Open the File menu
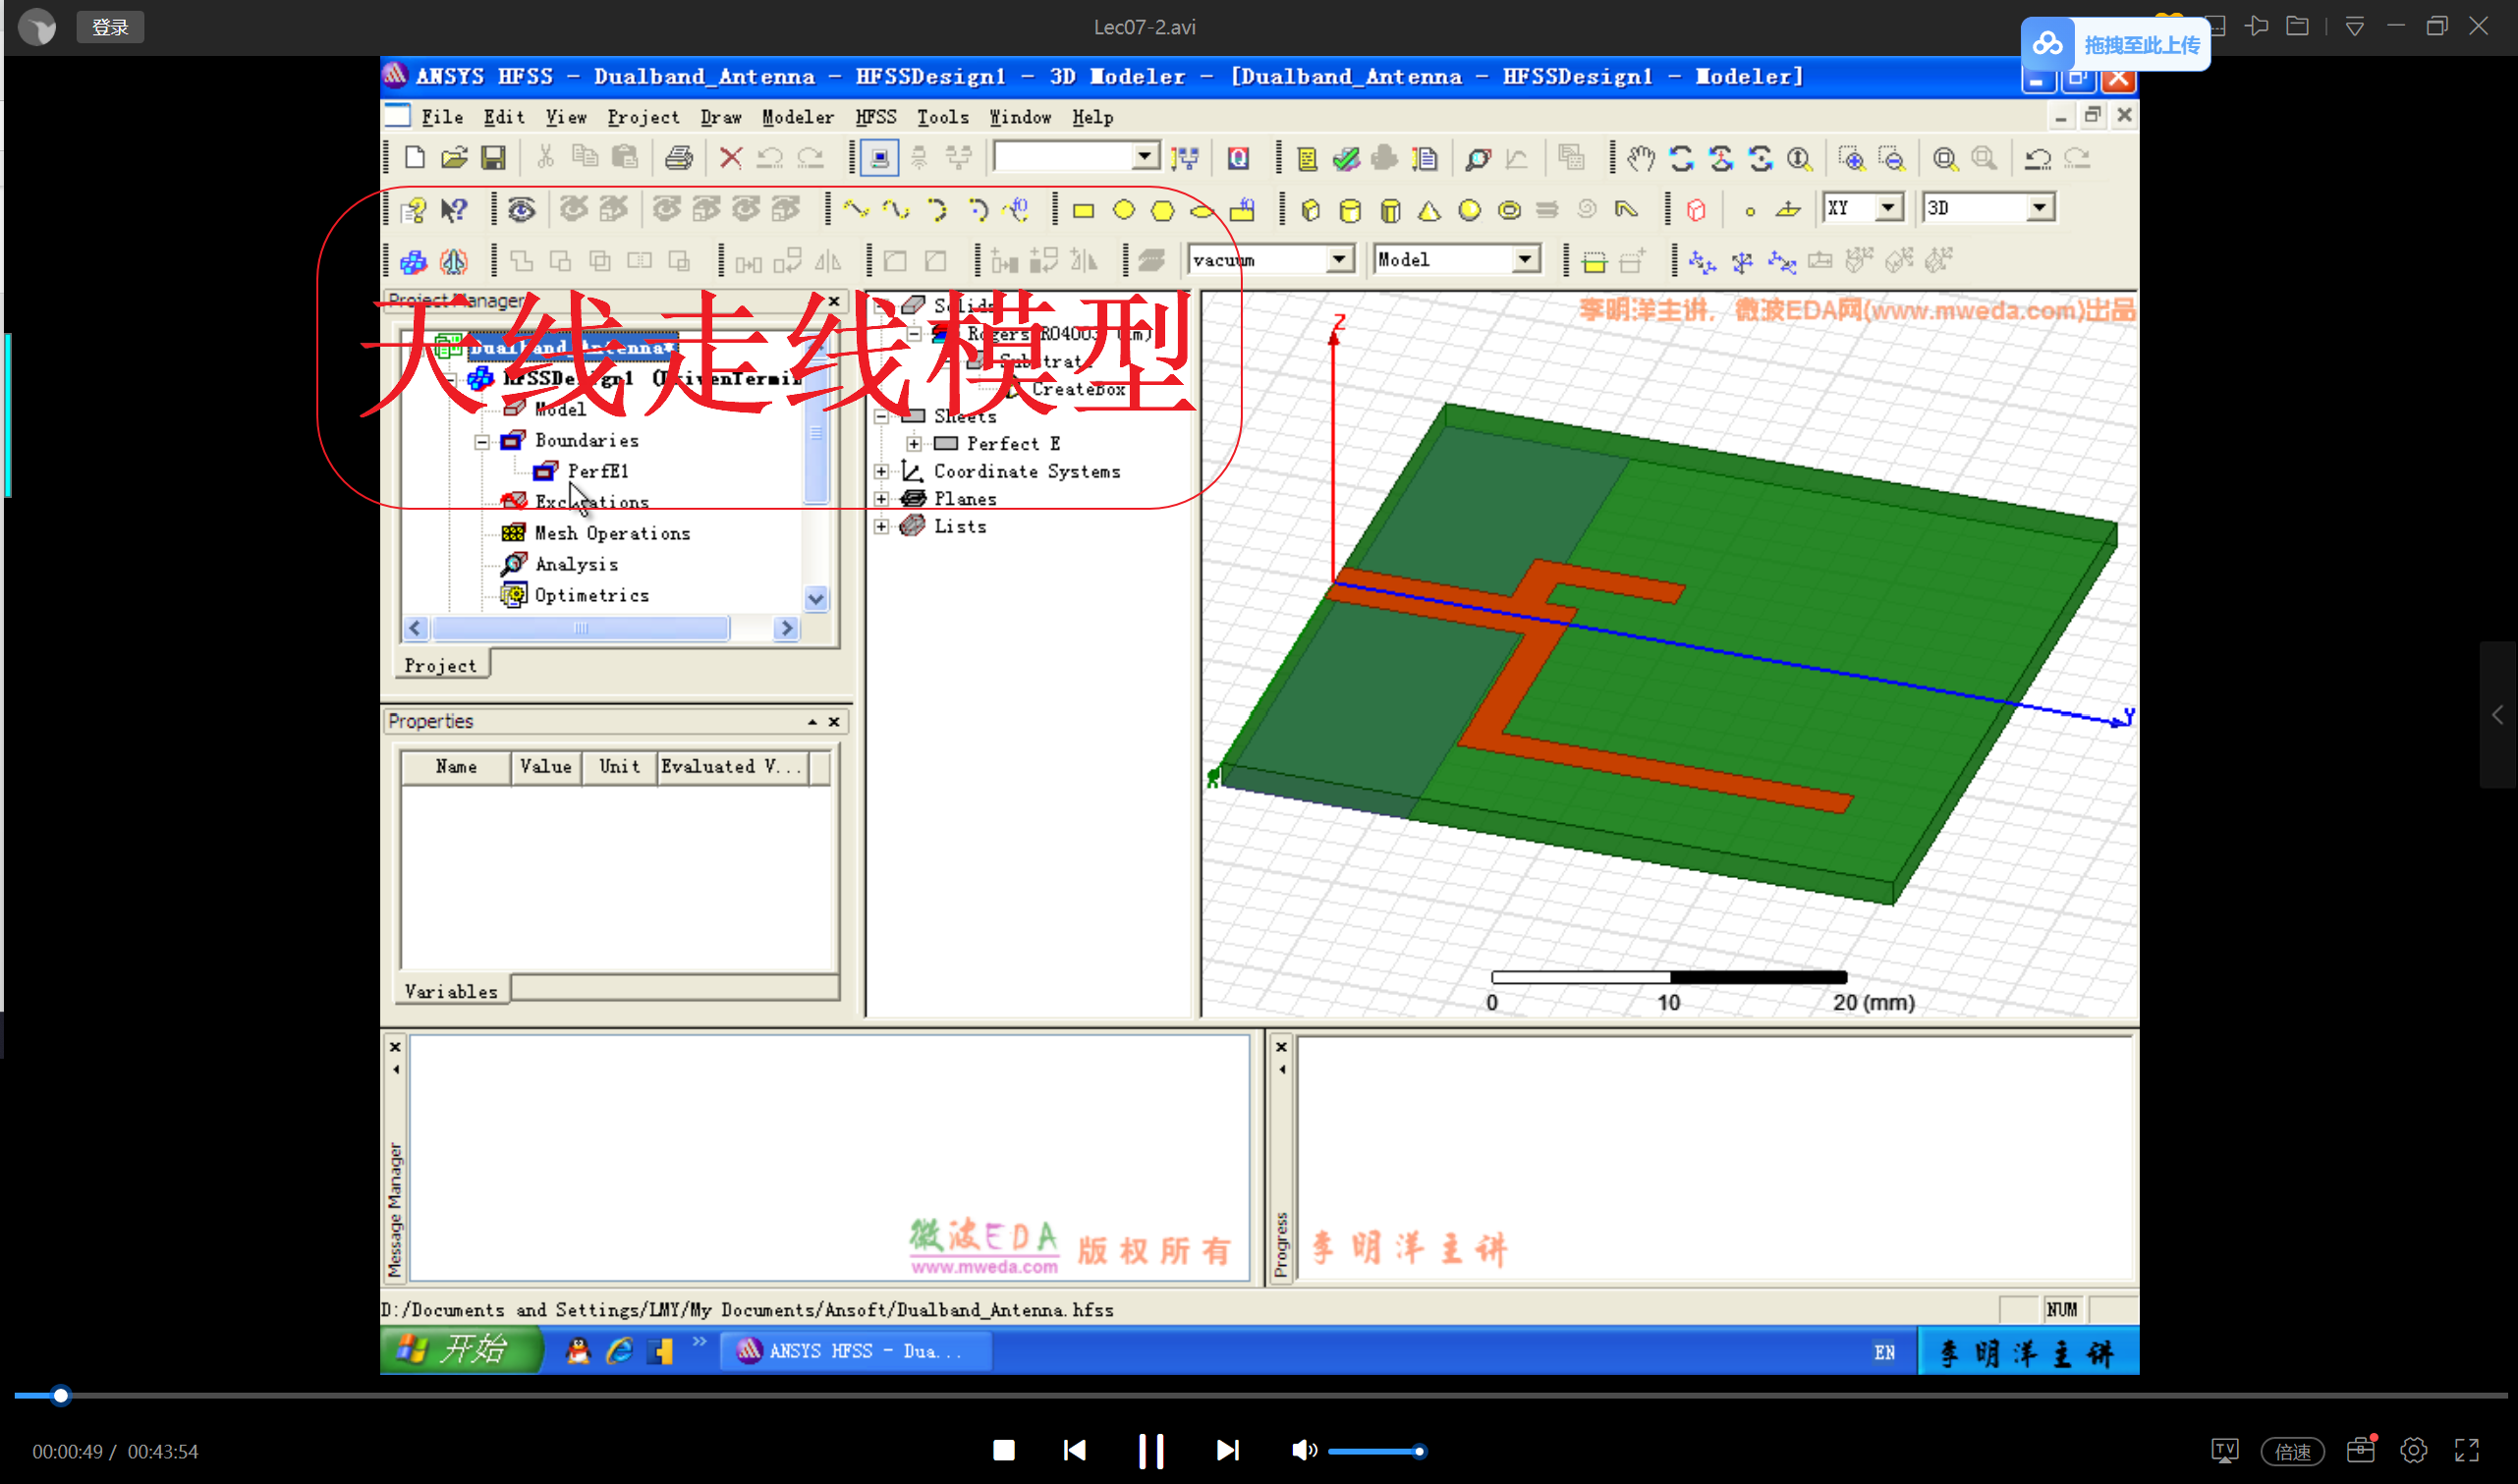This screenshot has height=1484, width=2518. [441, 117]
